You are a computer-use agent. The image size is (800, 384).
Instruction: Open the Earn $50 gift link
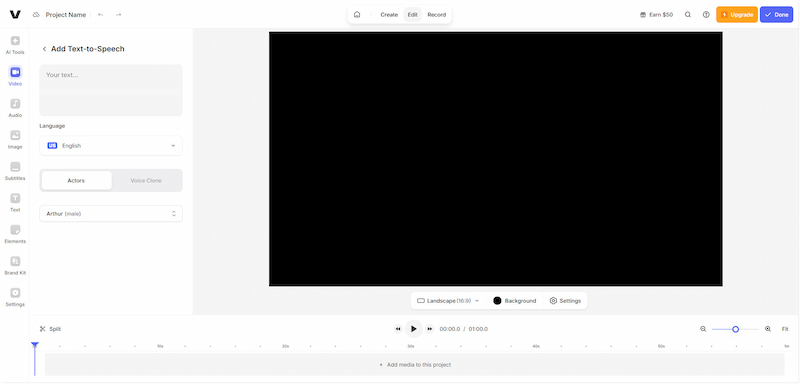[x=657, y=15]
